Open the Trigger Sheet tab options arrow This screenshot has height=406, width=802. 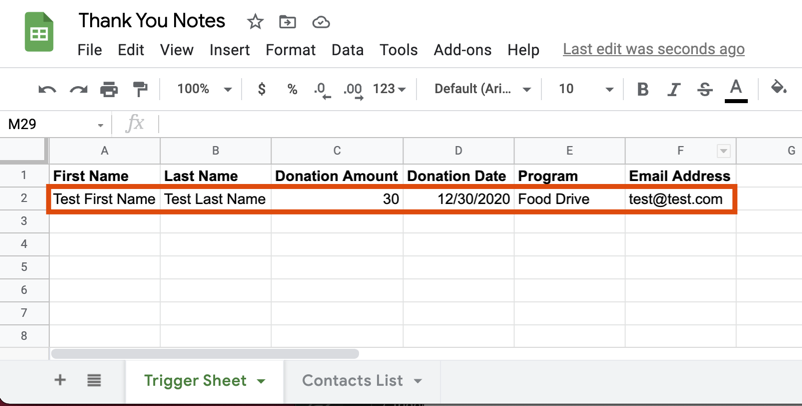[x=261, y=381]
